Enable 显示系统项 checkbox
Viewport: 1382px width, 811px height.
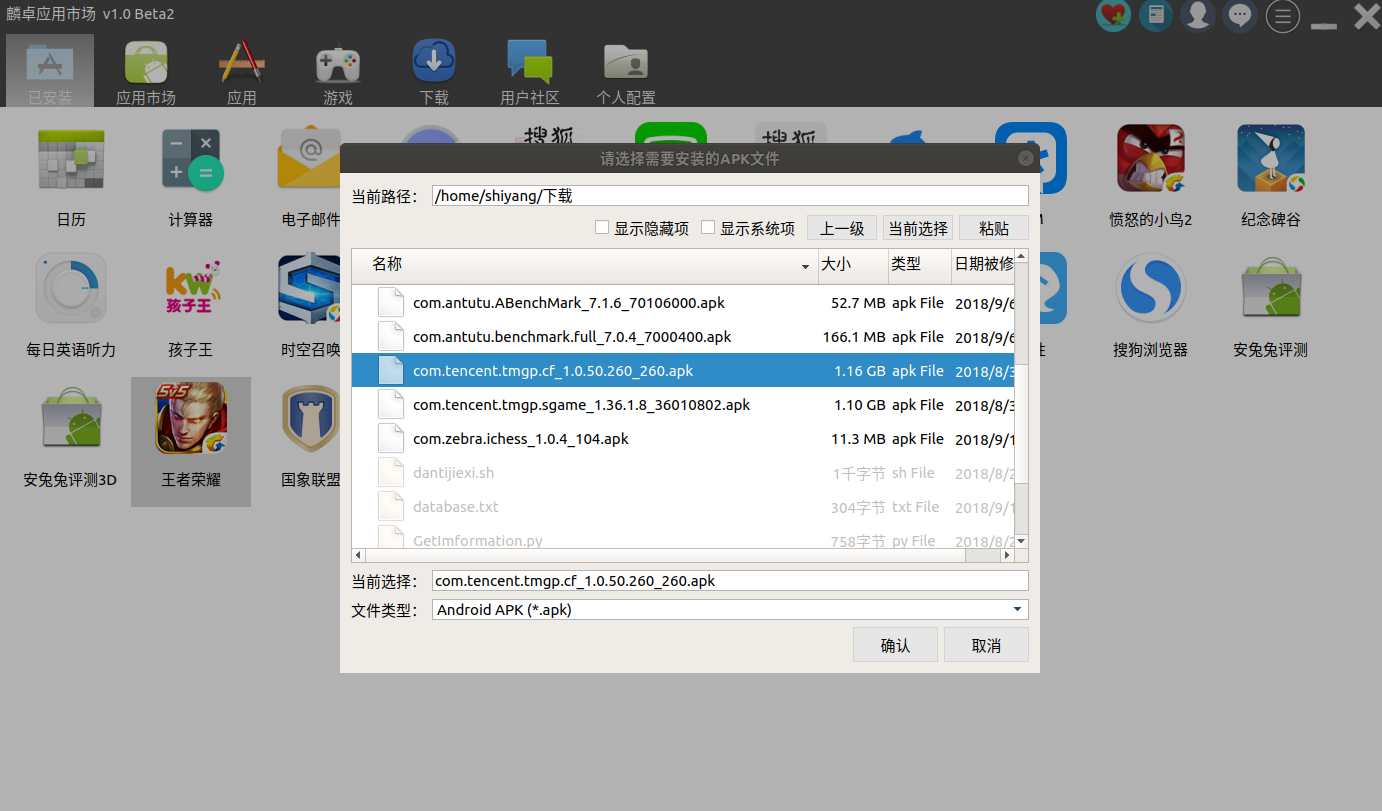click(708, 228)
